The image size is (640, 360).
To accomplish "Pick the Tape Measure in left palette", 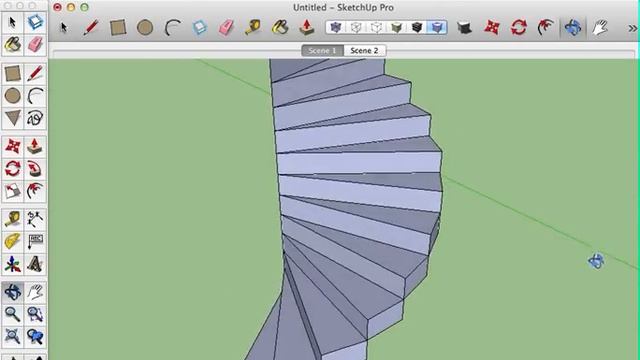I will click(x=13, y=220).
